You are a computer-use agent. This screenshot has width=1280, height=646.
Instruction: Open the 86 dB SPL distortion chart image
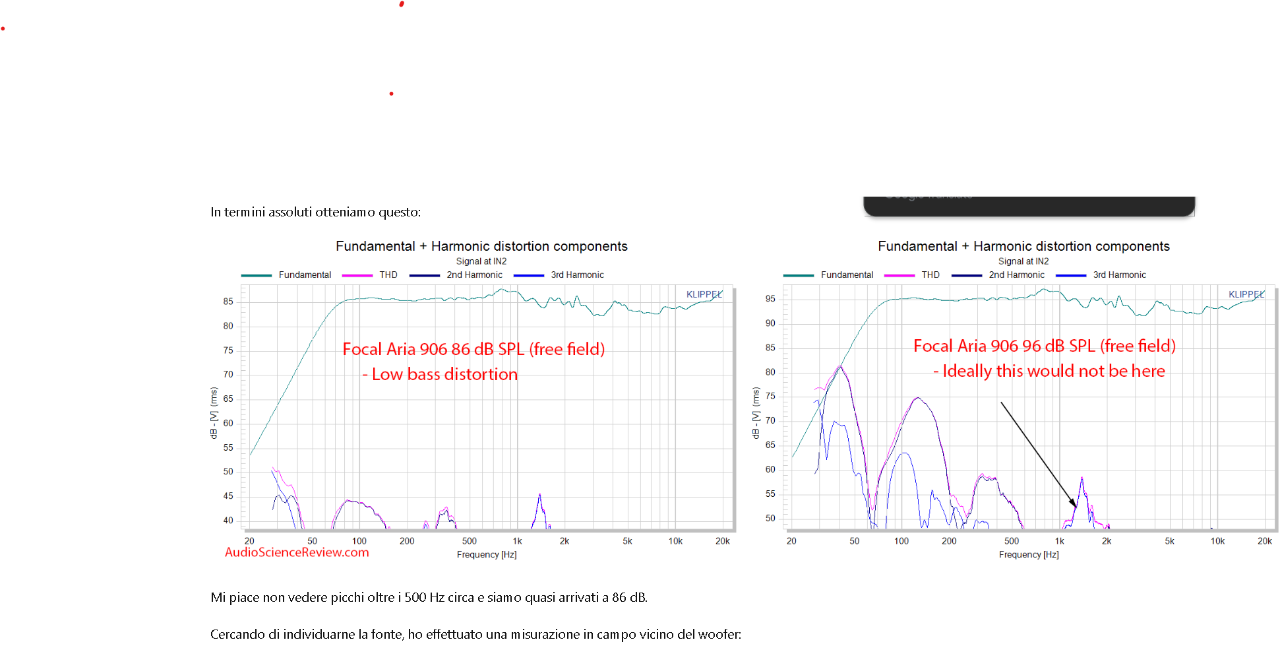[x=473, y=398]
